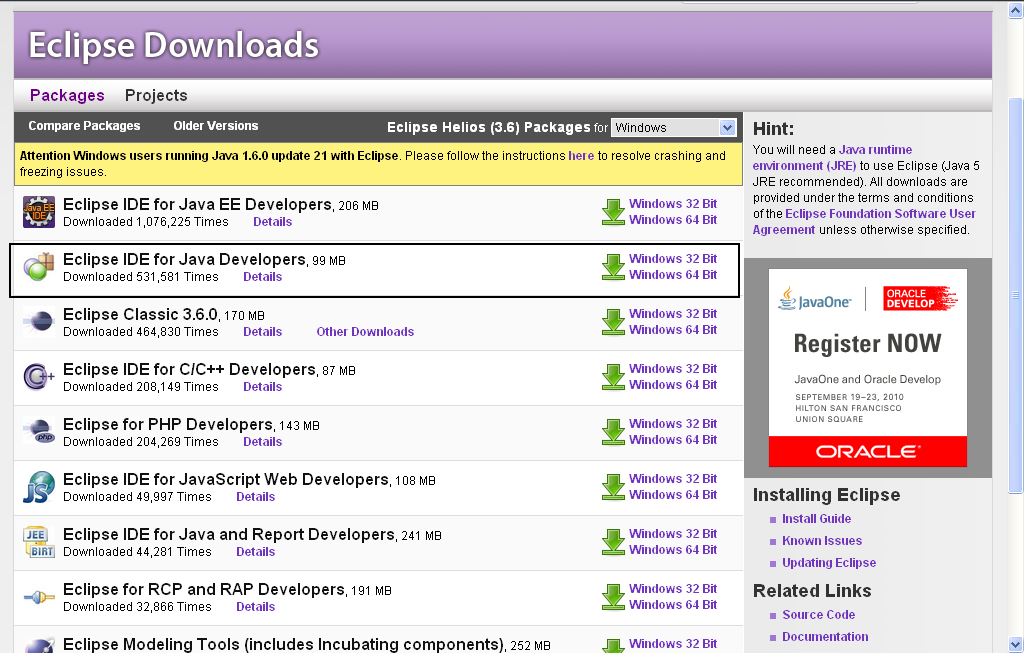Open Eclipse Foundation Software User Agreement link
This screenshot has width=1024, height=653.
pyautogui.click(x=864, y=221)
